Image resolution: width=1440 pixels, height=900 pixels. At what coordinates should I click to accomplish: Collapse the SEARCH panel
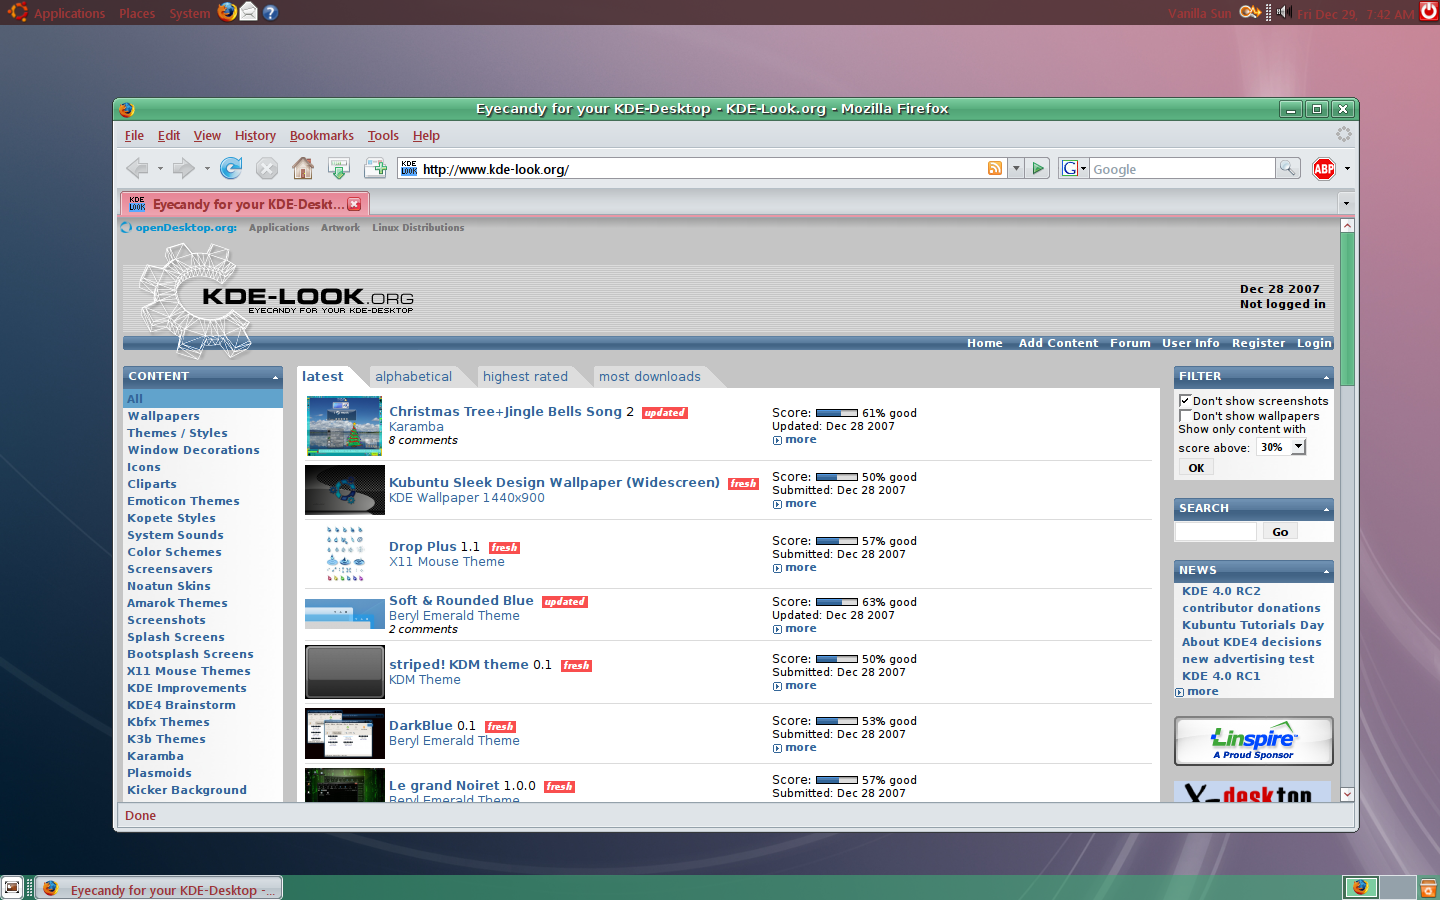point(1326,509)
